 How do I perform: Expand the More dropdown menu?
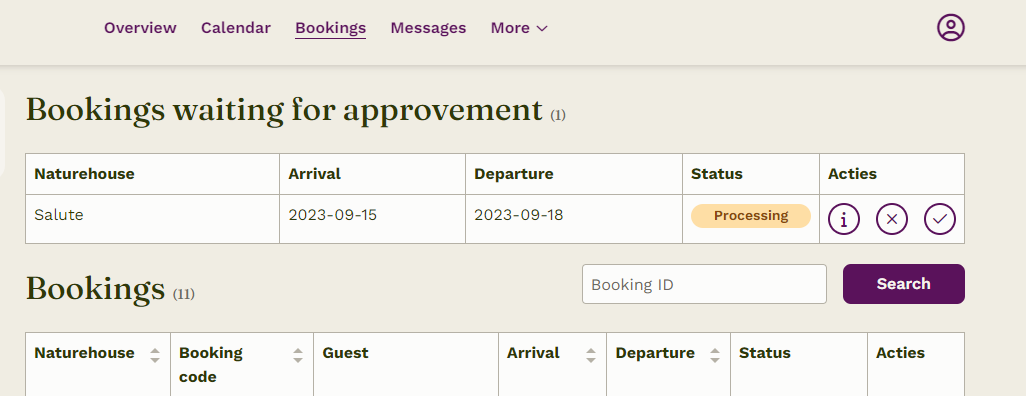coord(519,28)
